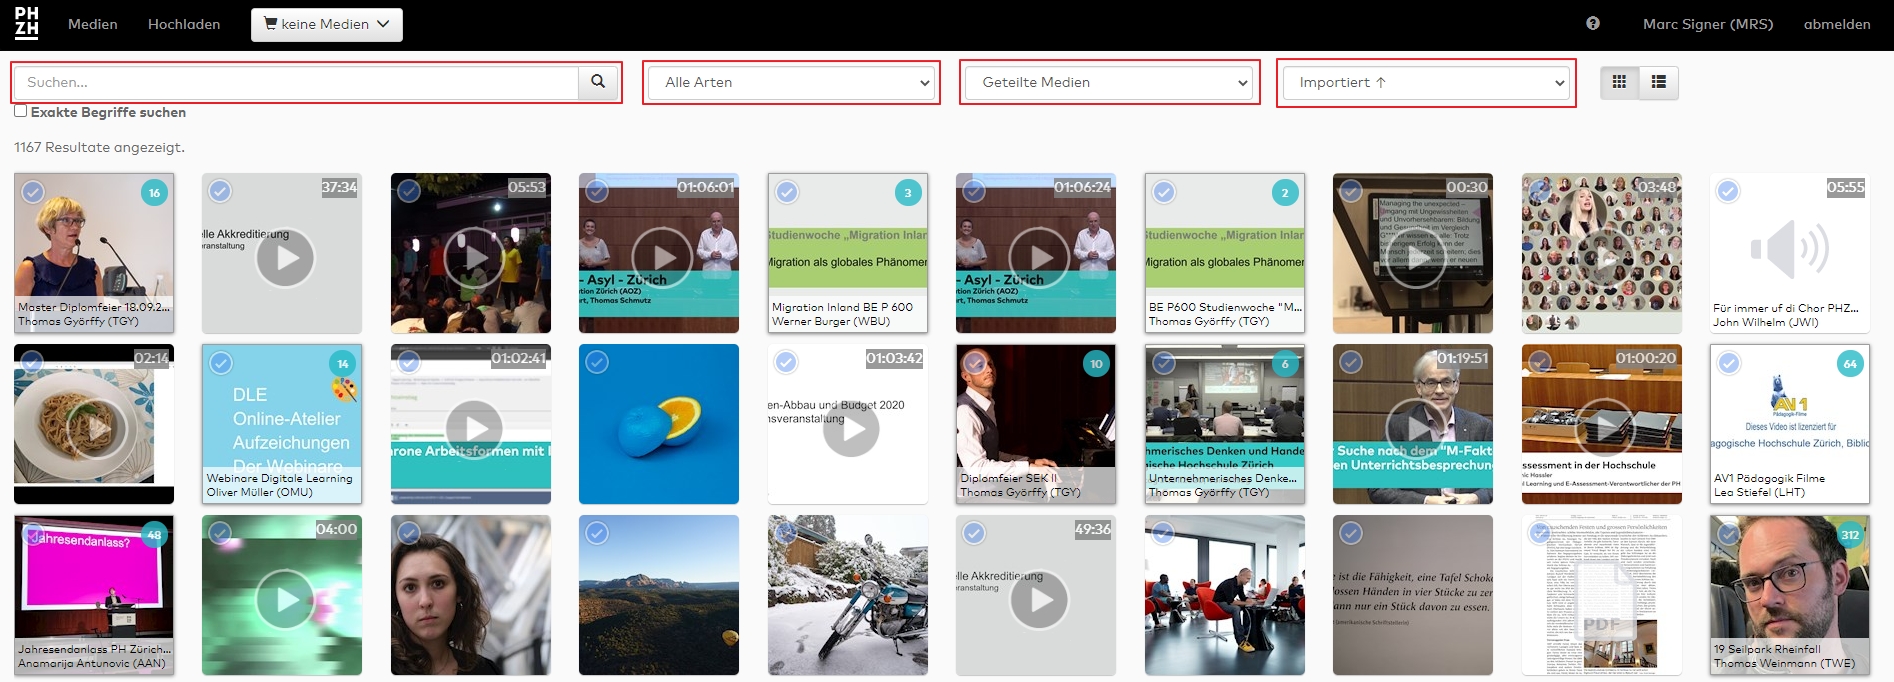Screen dimensions: 1894x682
Task: Switch to grid view
Action: (1619, 82)
